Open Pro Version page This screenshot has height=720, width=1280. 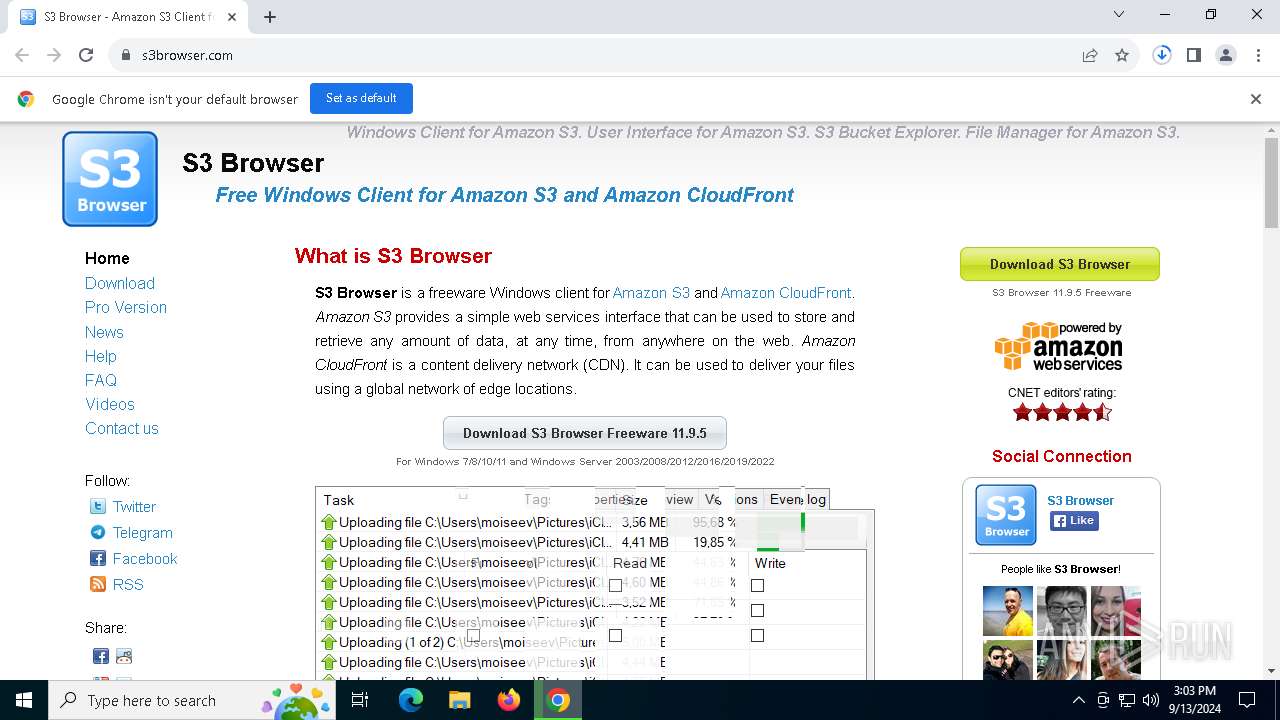[x=126, y=307]
